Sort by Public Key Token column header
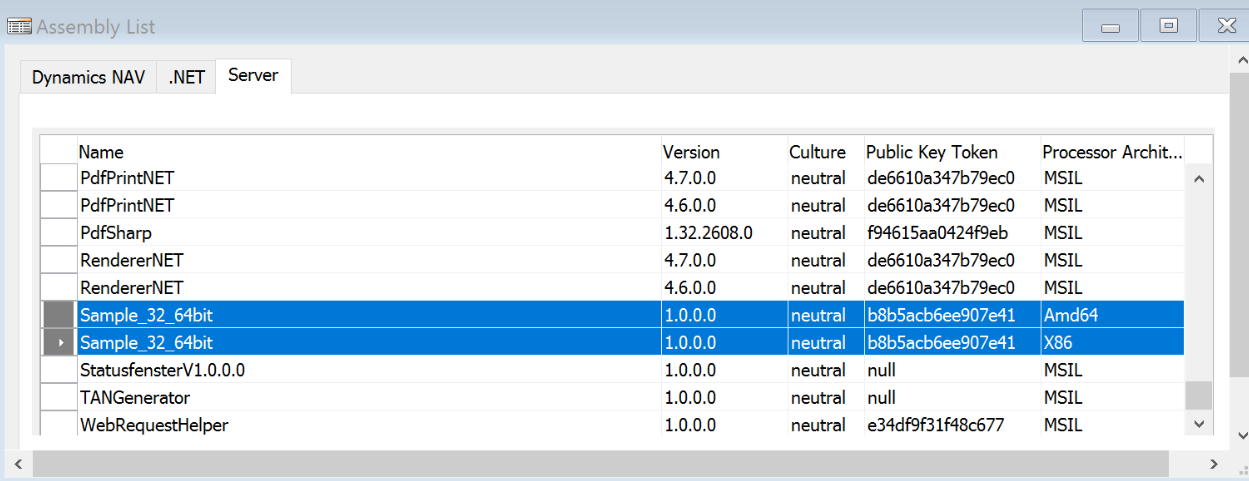Screen dimensions: 1249x481 pos(952,152)
